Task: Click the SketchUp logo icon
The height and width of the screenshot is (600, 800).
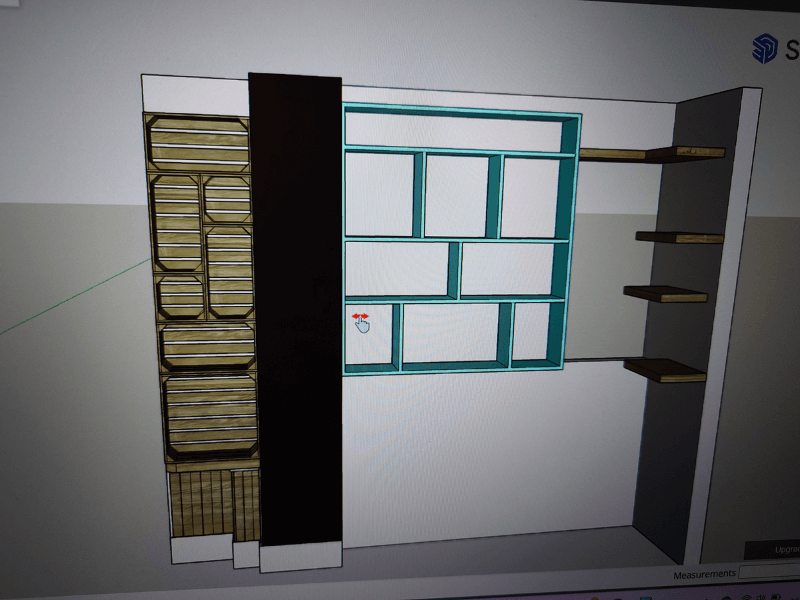Action: pyautogui.click(x=767, y=48)
